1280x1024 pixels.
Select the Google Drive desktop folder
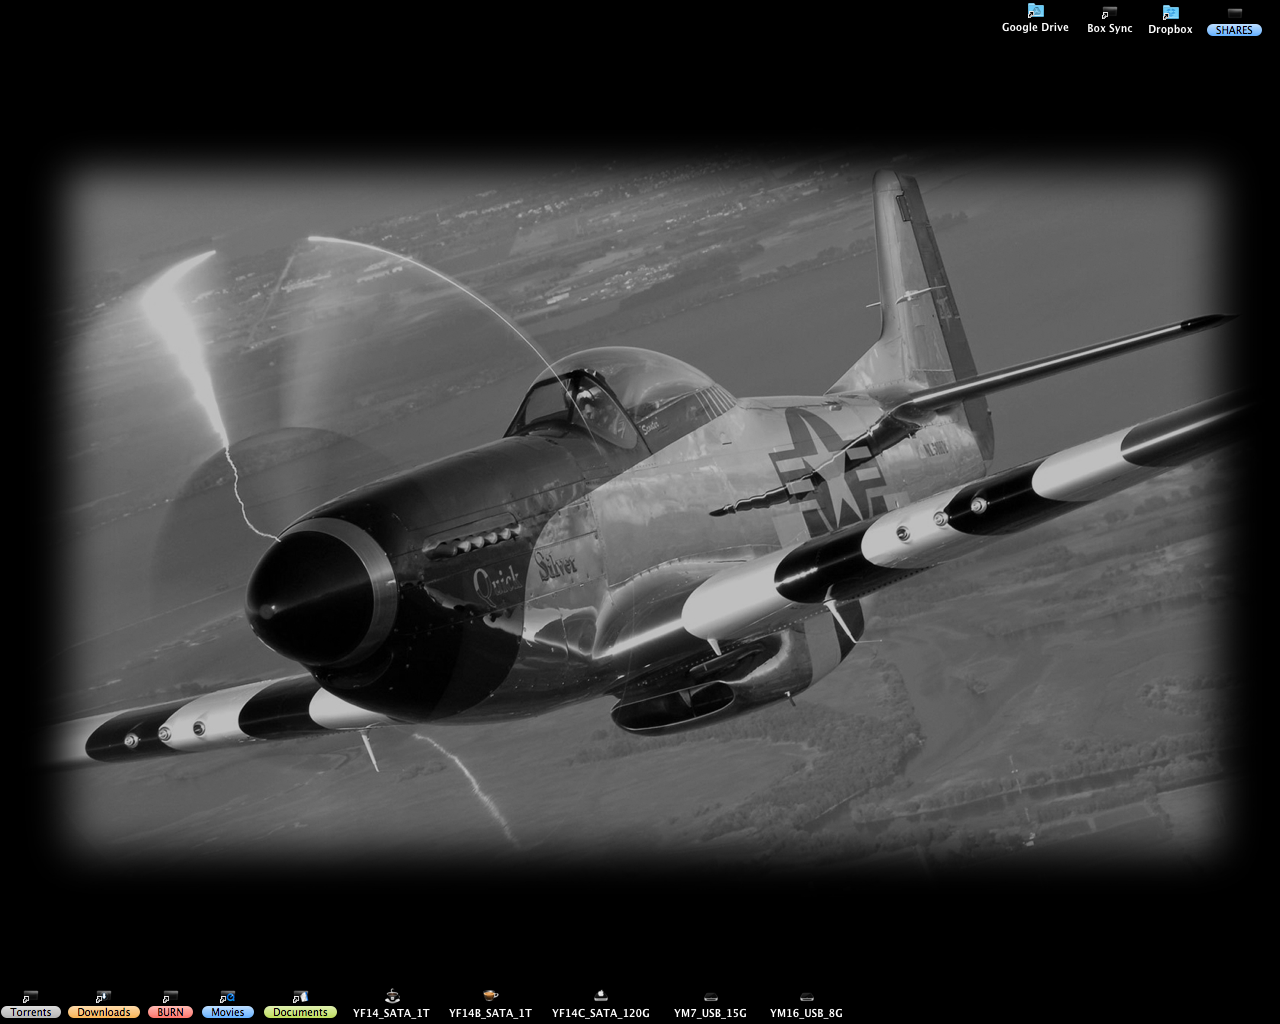pos(1035,11)
